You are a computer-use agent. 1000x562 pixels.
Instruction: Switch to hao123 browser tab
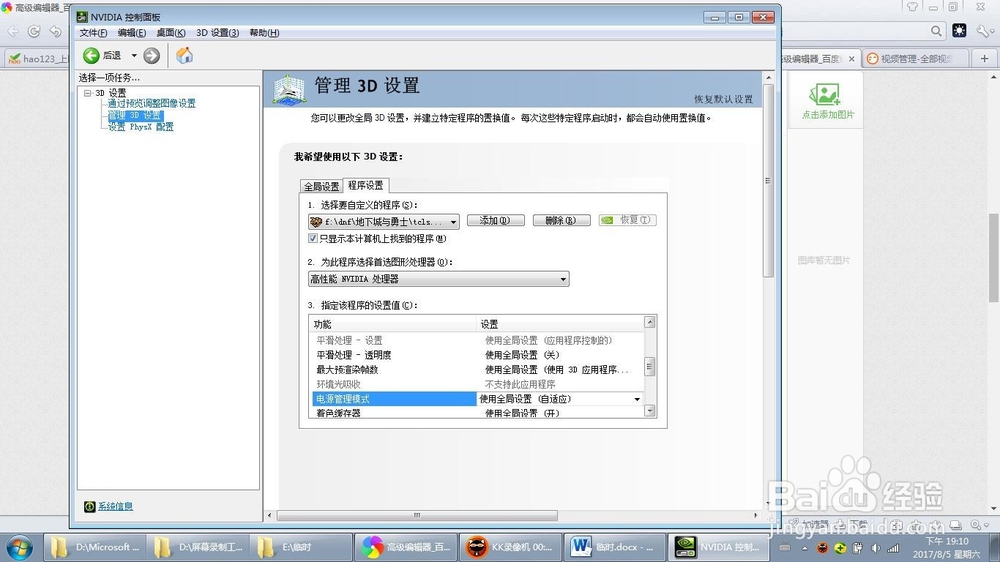(37, 59)
